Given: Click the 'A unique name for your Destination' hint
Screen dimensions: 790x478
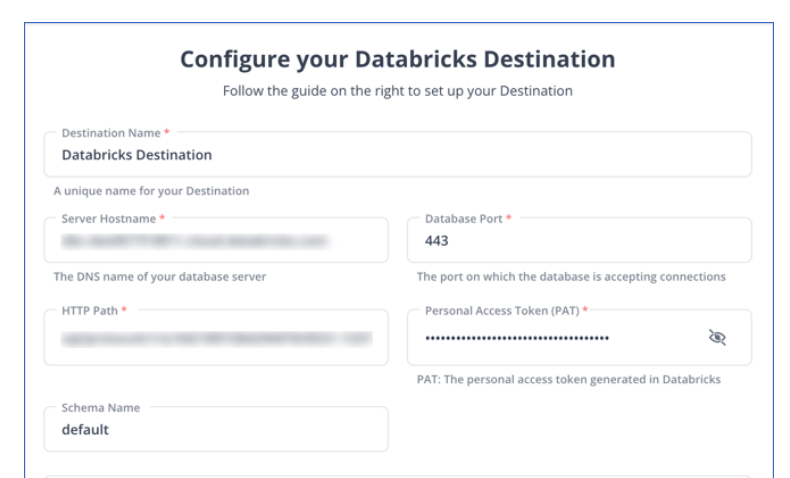Looking at the screenshot, I should click(152, 191).
